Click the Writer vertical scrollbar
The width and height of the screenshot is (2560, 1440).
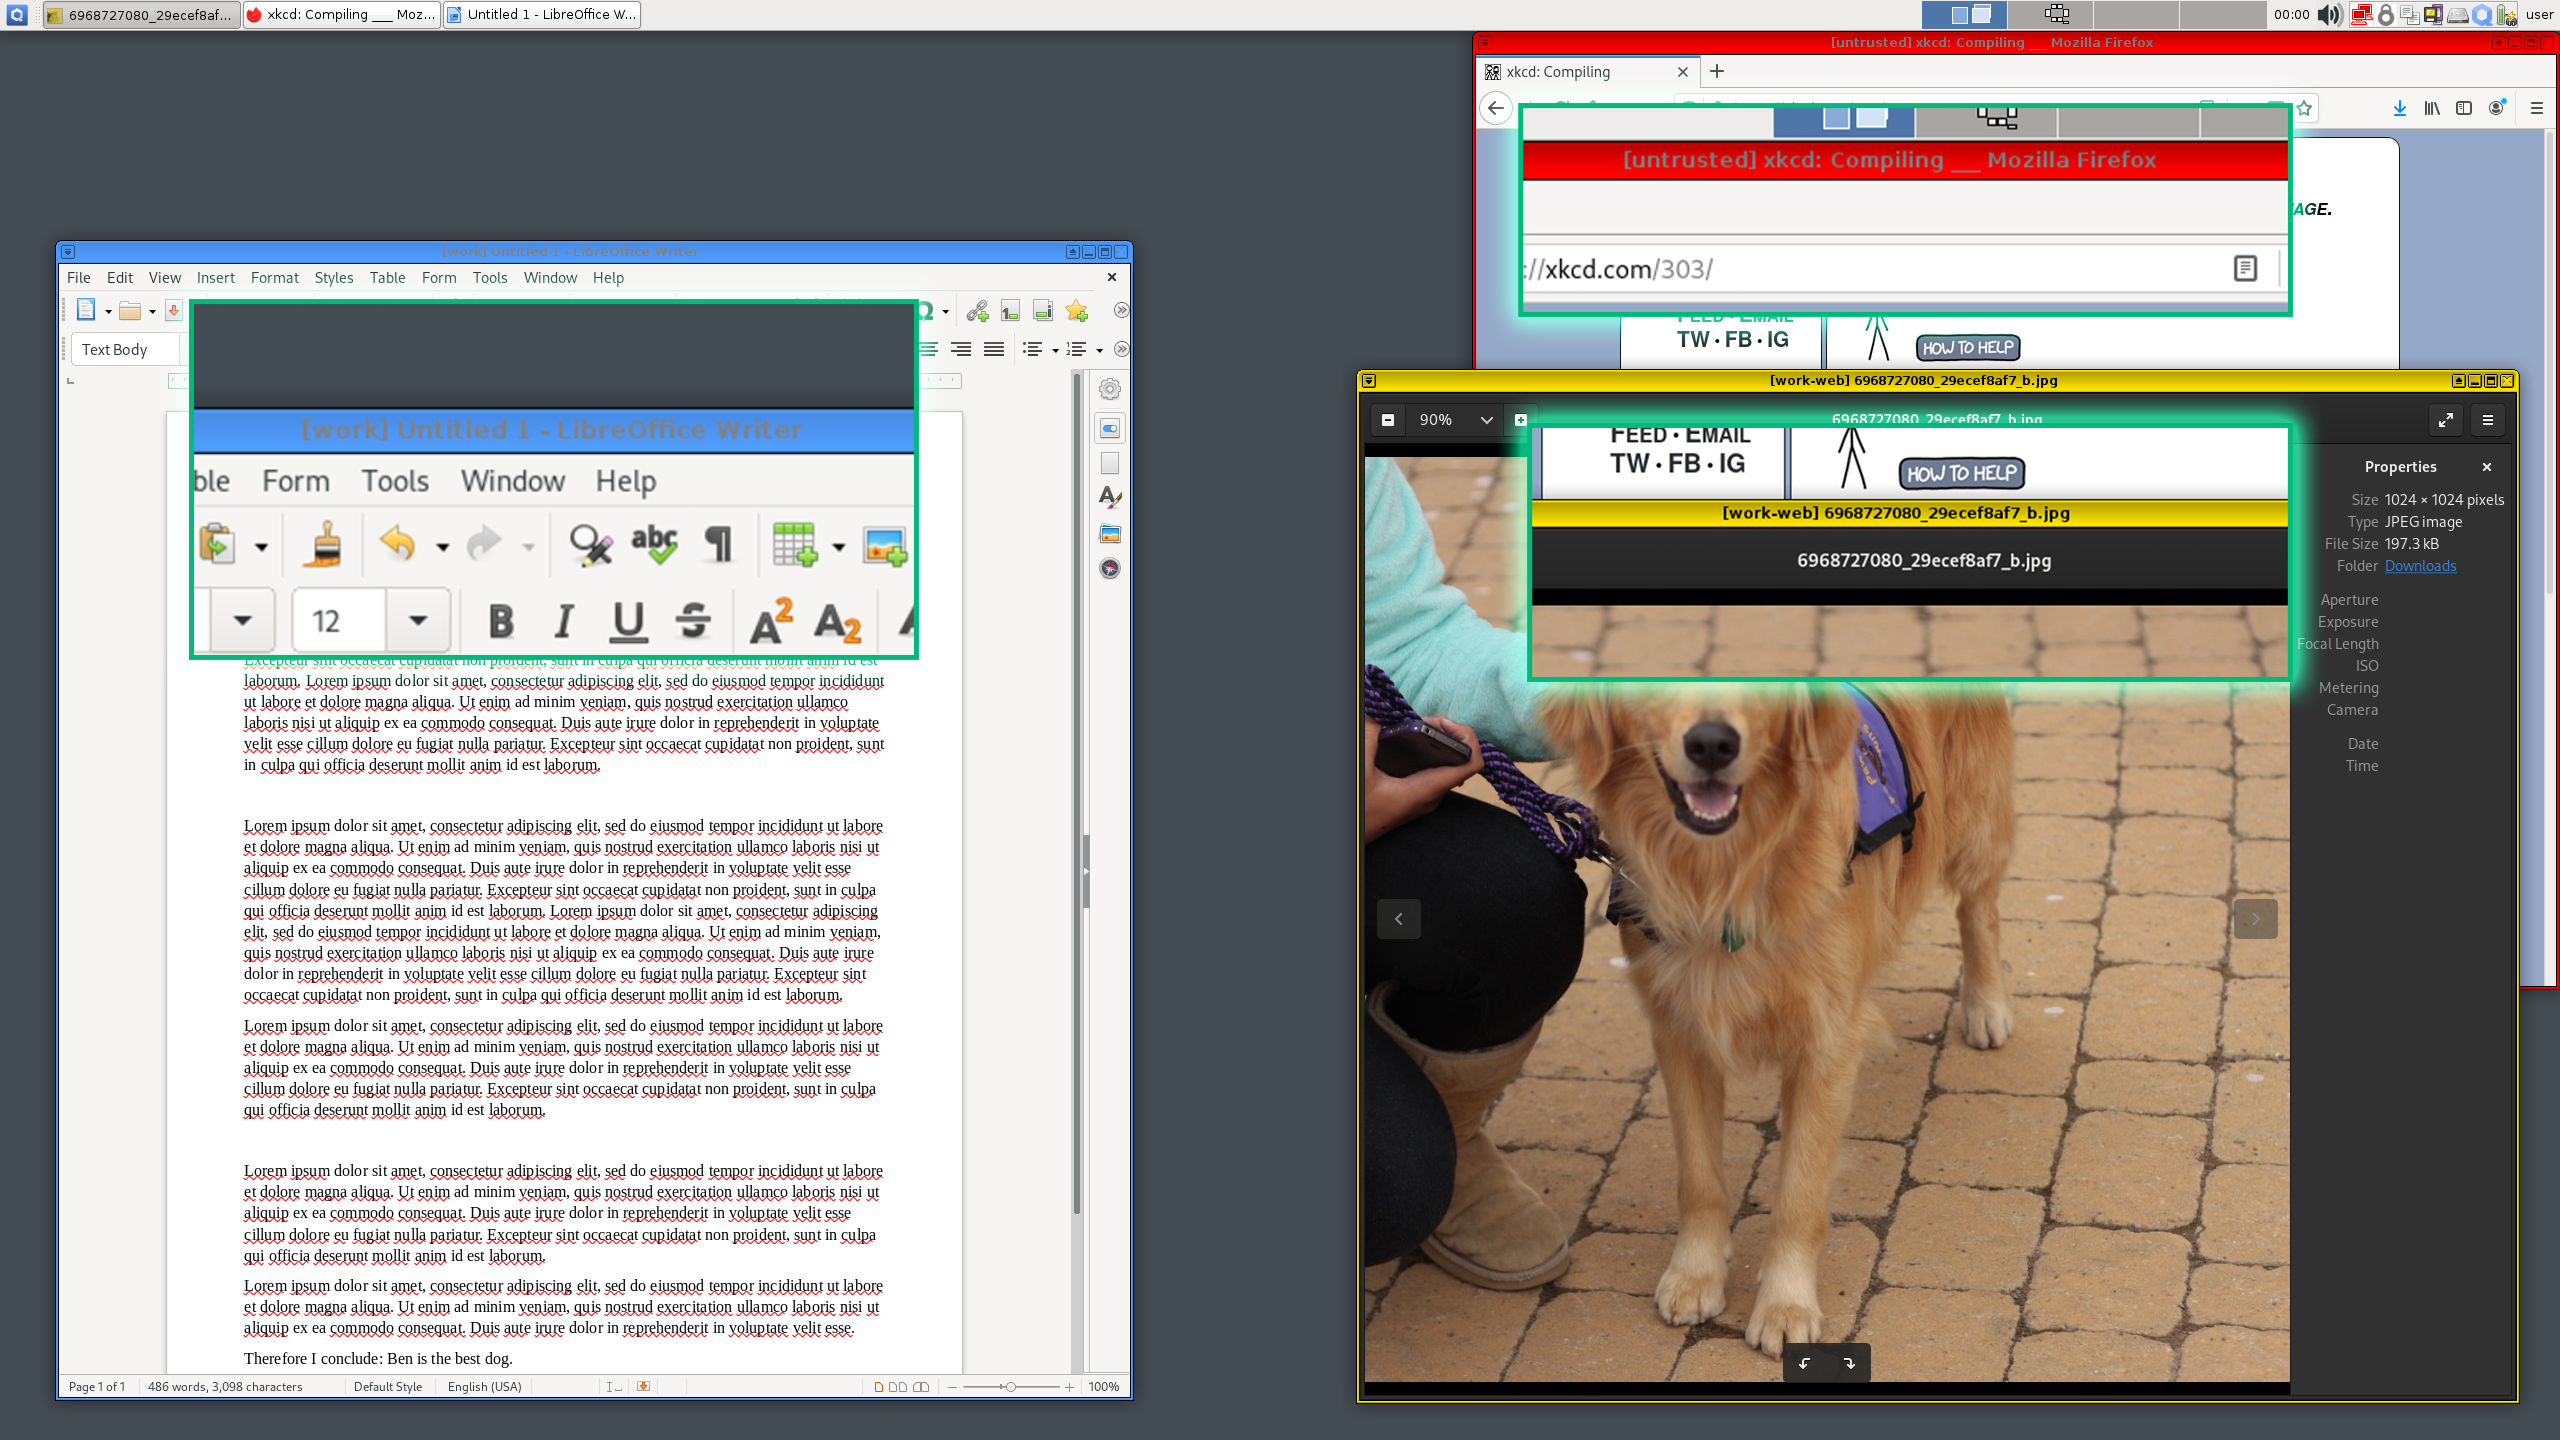tap(1077, 795)
